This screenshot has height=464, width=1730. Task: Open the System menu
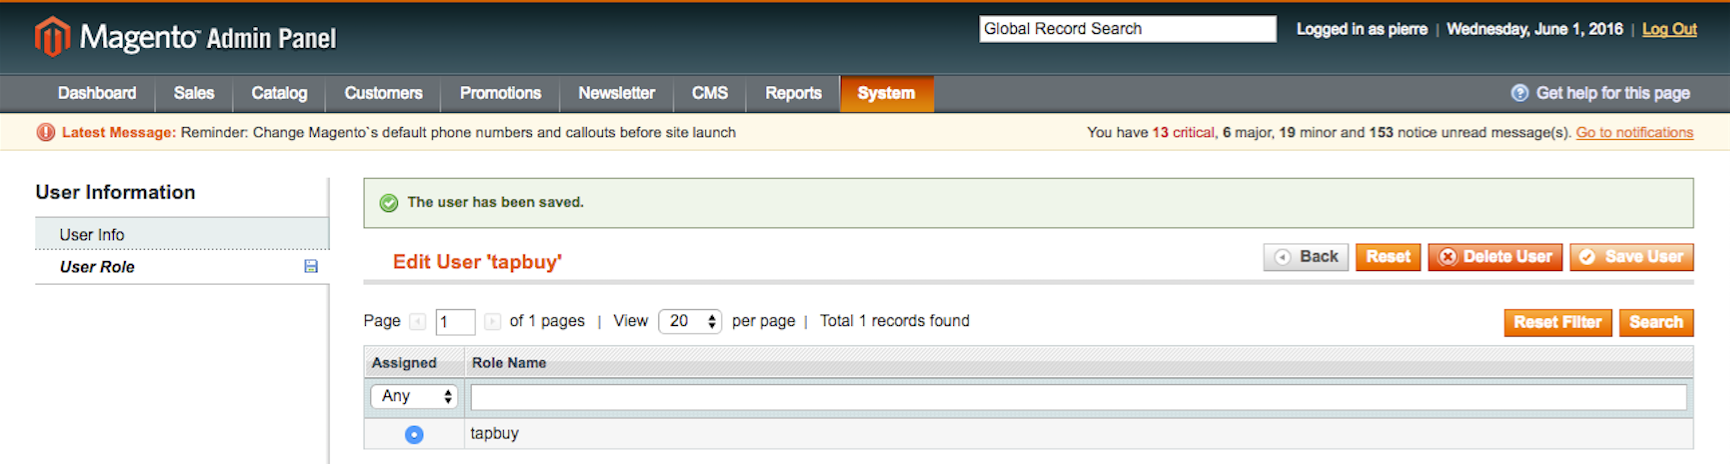pyautogui.click(x=886, y=93)
